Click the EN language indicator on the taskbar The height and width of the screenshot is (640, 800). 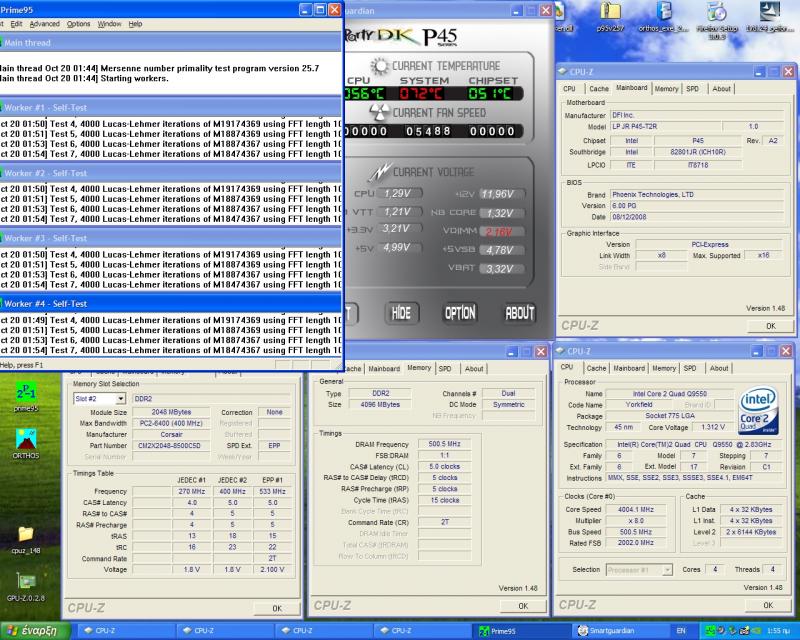coord(681,631)
